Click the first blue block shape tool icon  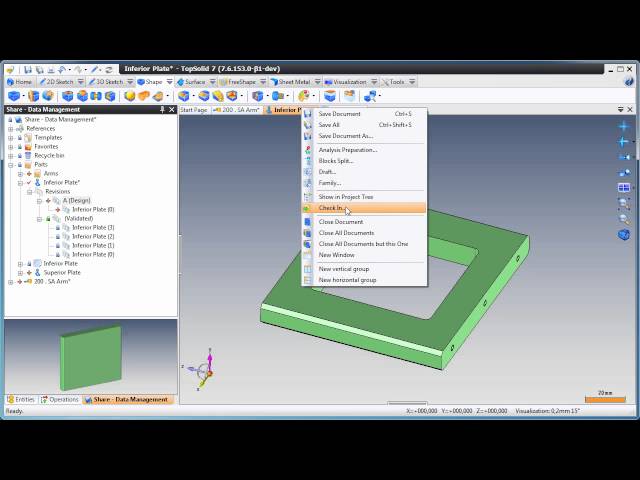(14, 96)
